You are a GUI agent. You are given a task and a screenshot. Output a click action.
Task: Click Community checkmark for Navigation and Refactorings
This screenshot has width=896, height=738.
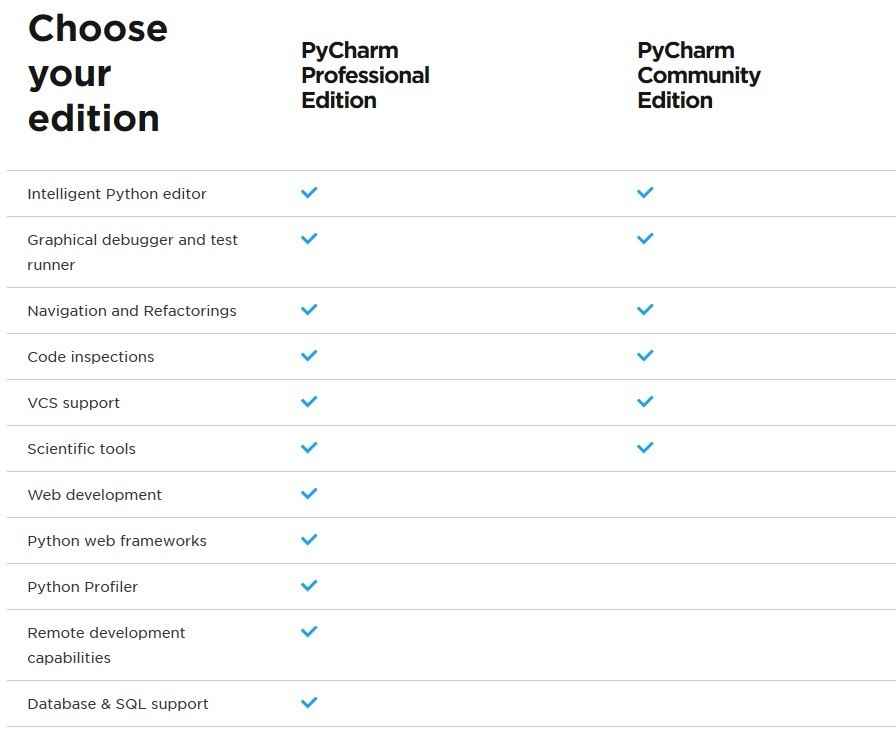coord(645,310)
